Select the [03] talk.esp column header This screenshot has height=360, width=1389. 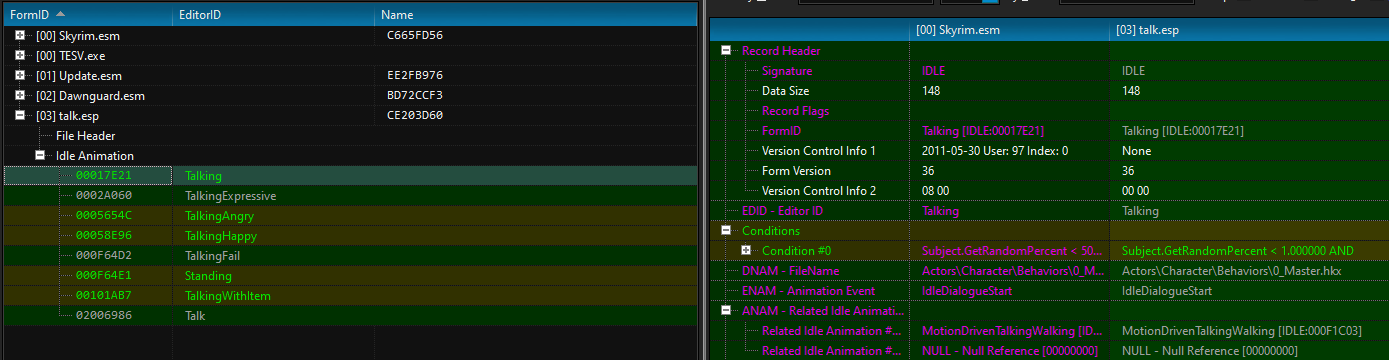(x=1249, y=31)
